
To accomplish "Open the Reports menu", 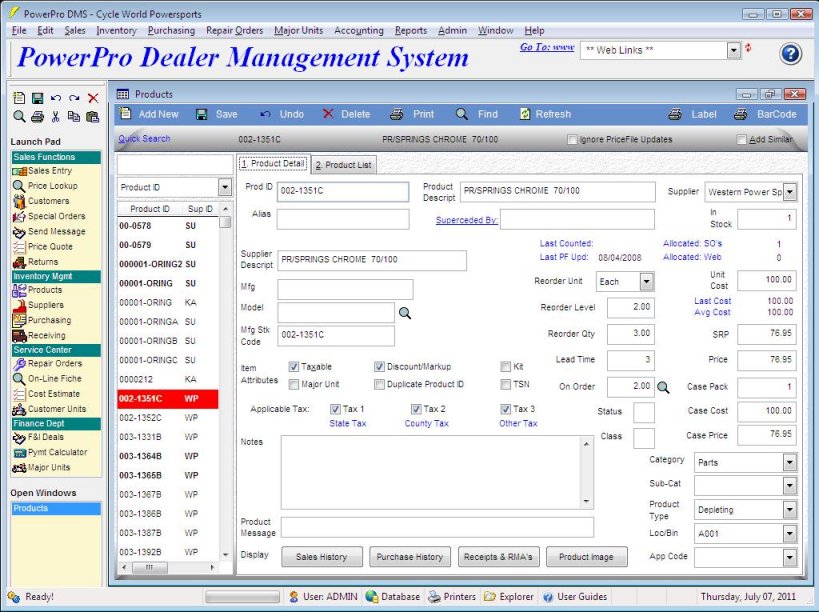I will click(409, 30).
